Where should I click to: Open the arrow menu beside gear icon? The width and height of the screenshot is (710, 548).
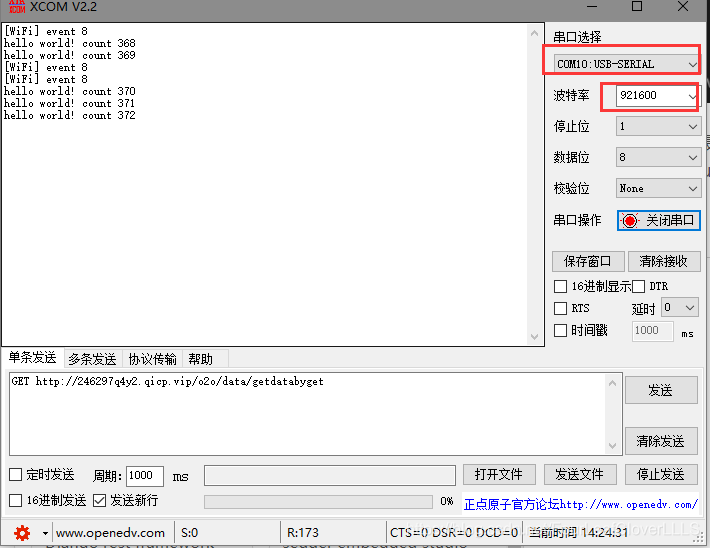click(45, 533)
